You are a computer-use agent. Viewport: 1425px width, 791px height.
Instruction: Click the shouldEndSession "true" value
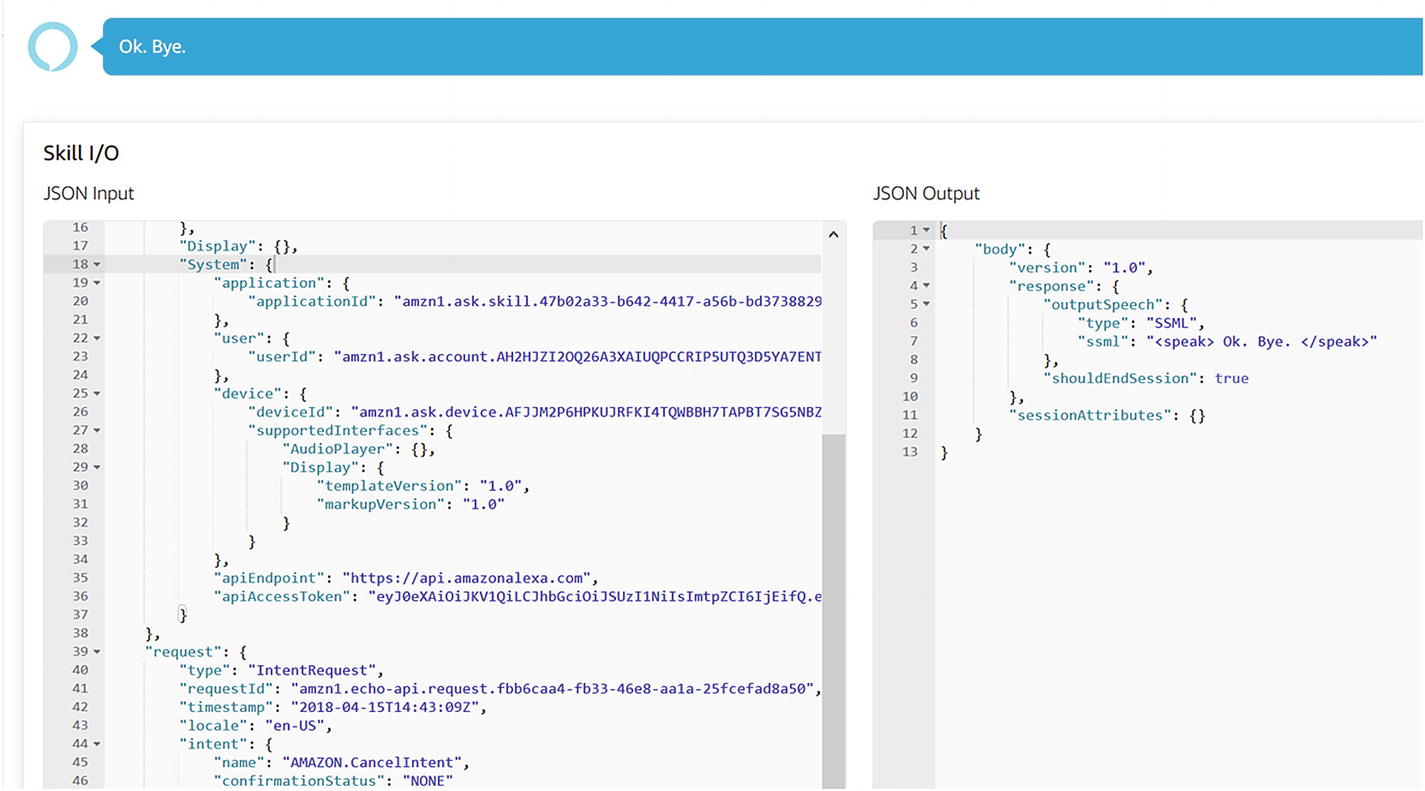[x=1231, y=378]
